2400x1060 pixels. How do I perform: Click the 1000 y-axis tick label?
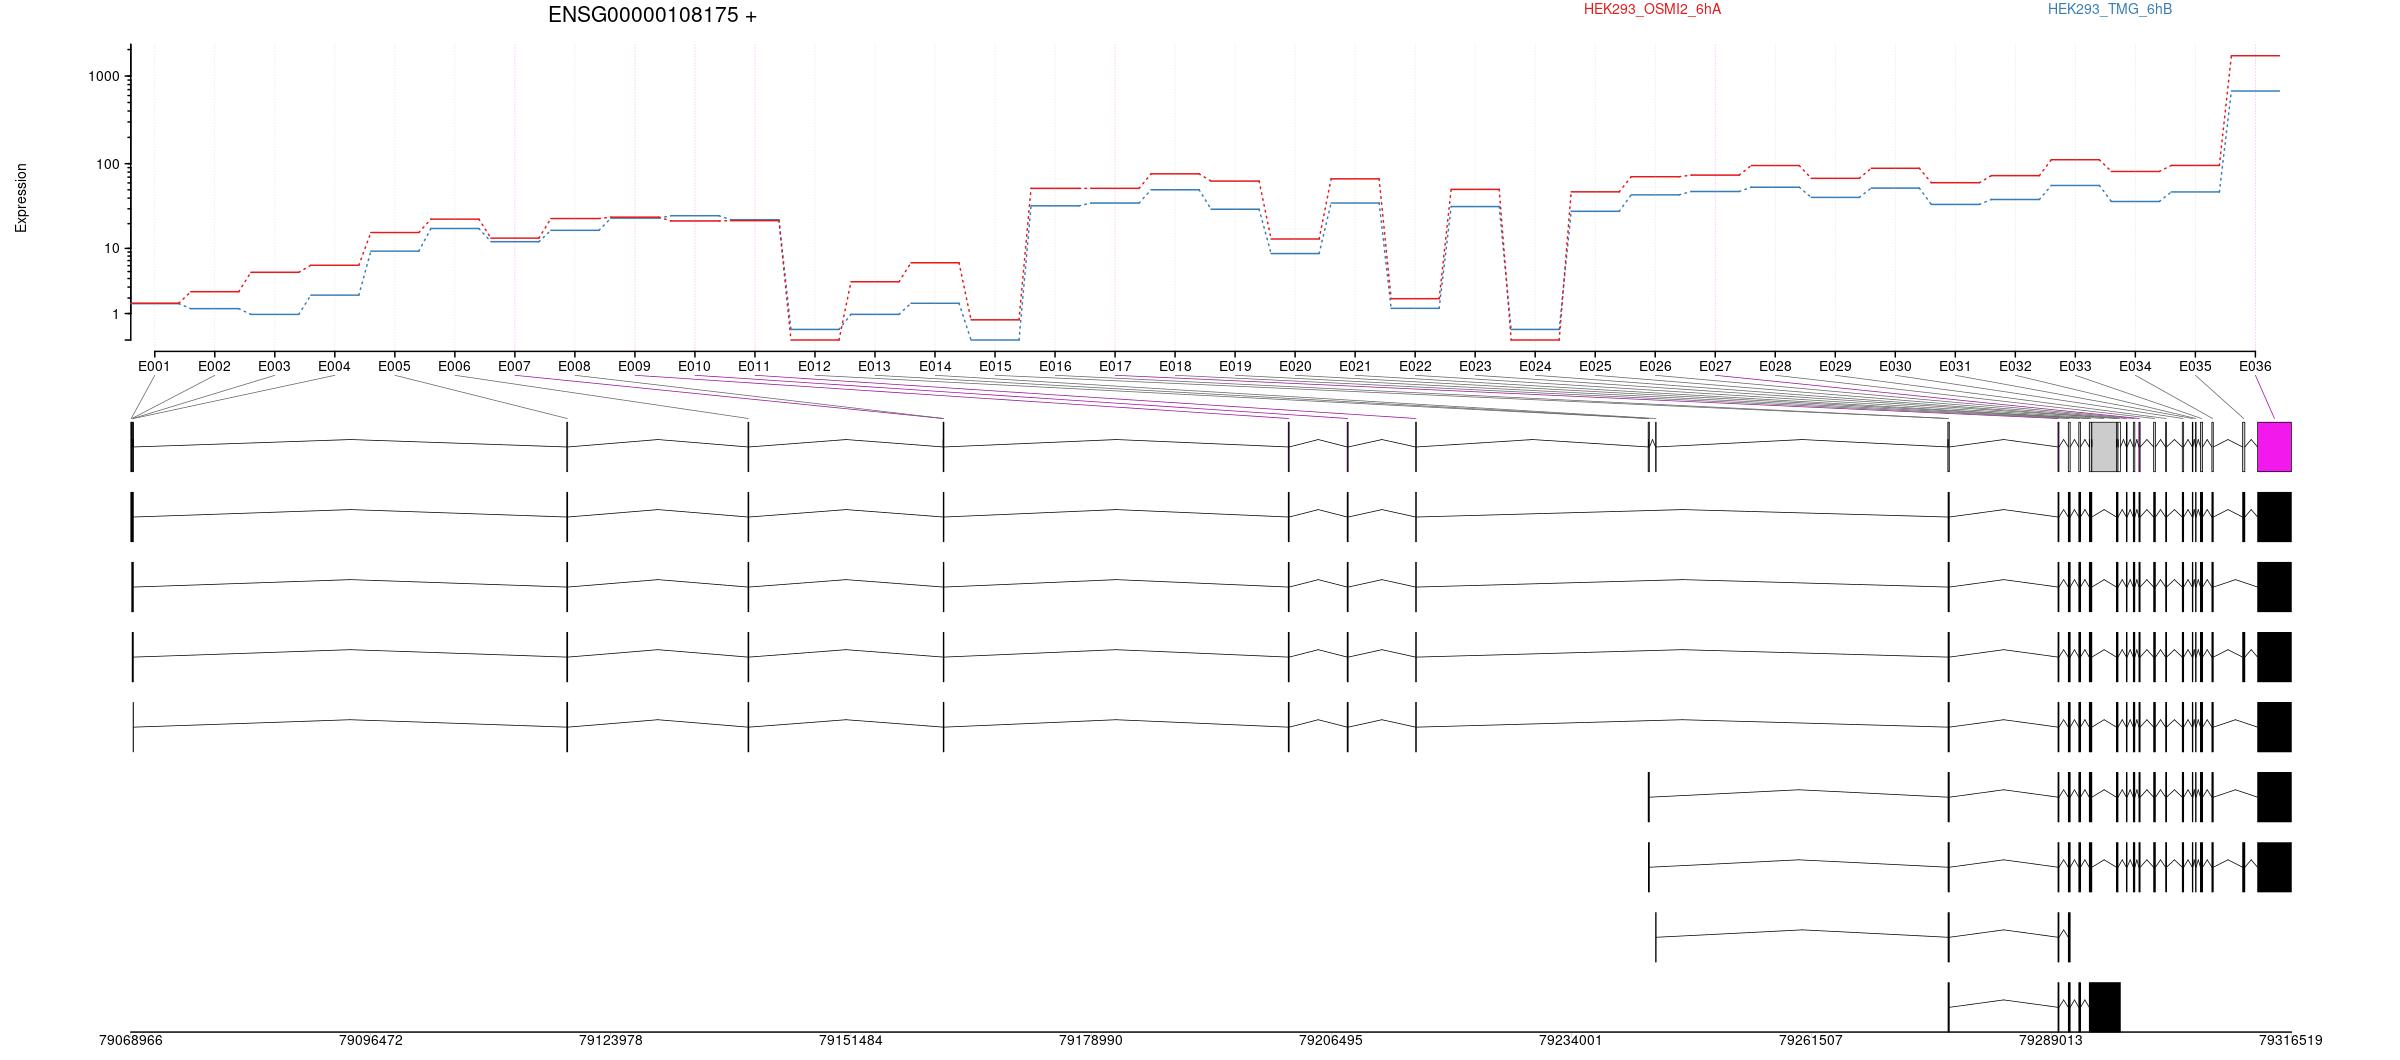tap(104, 76)
